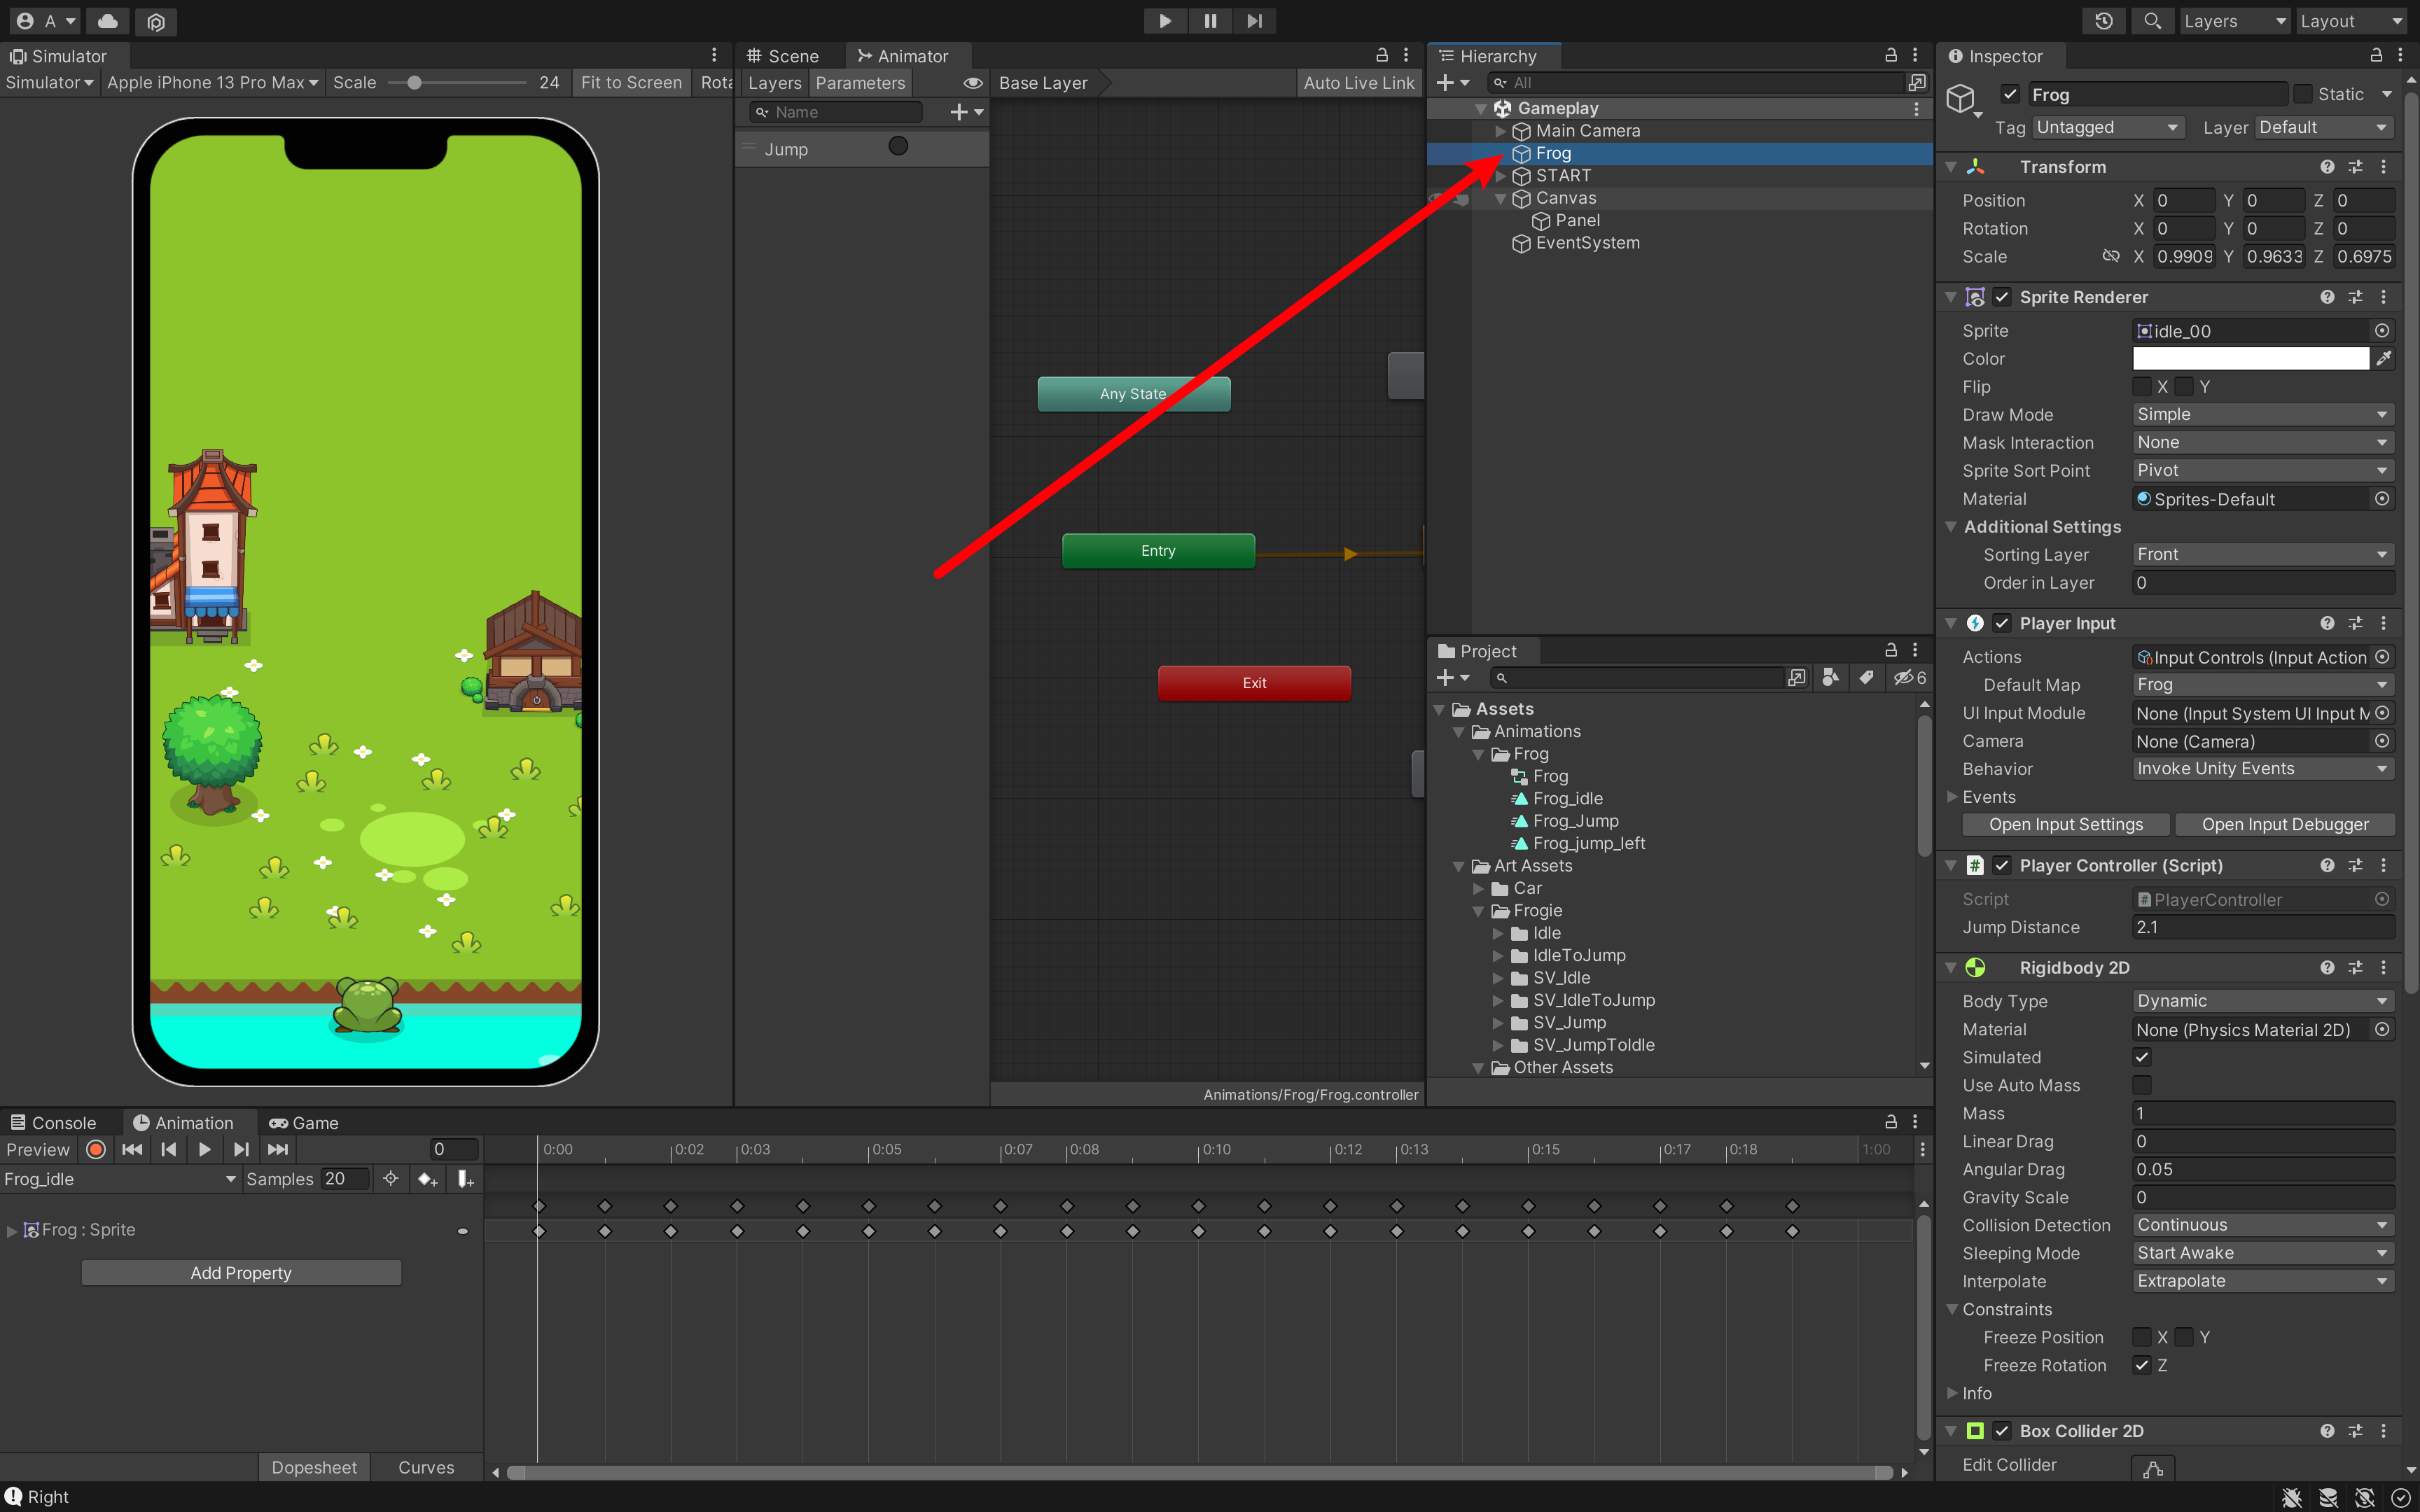Click the color eyedropper icon
The width and height of the screenshot is (2420, 1512).
coord(2384,358)
